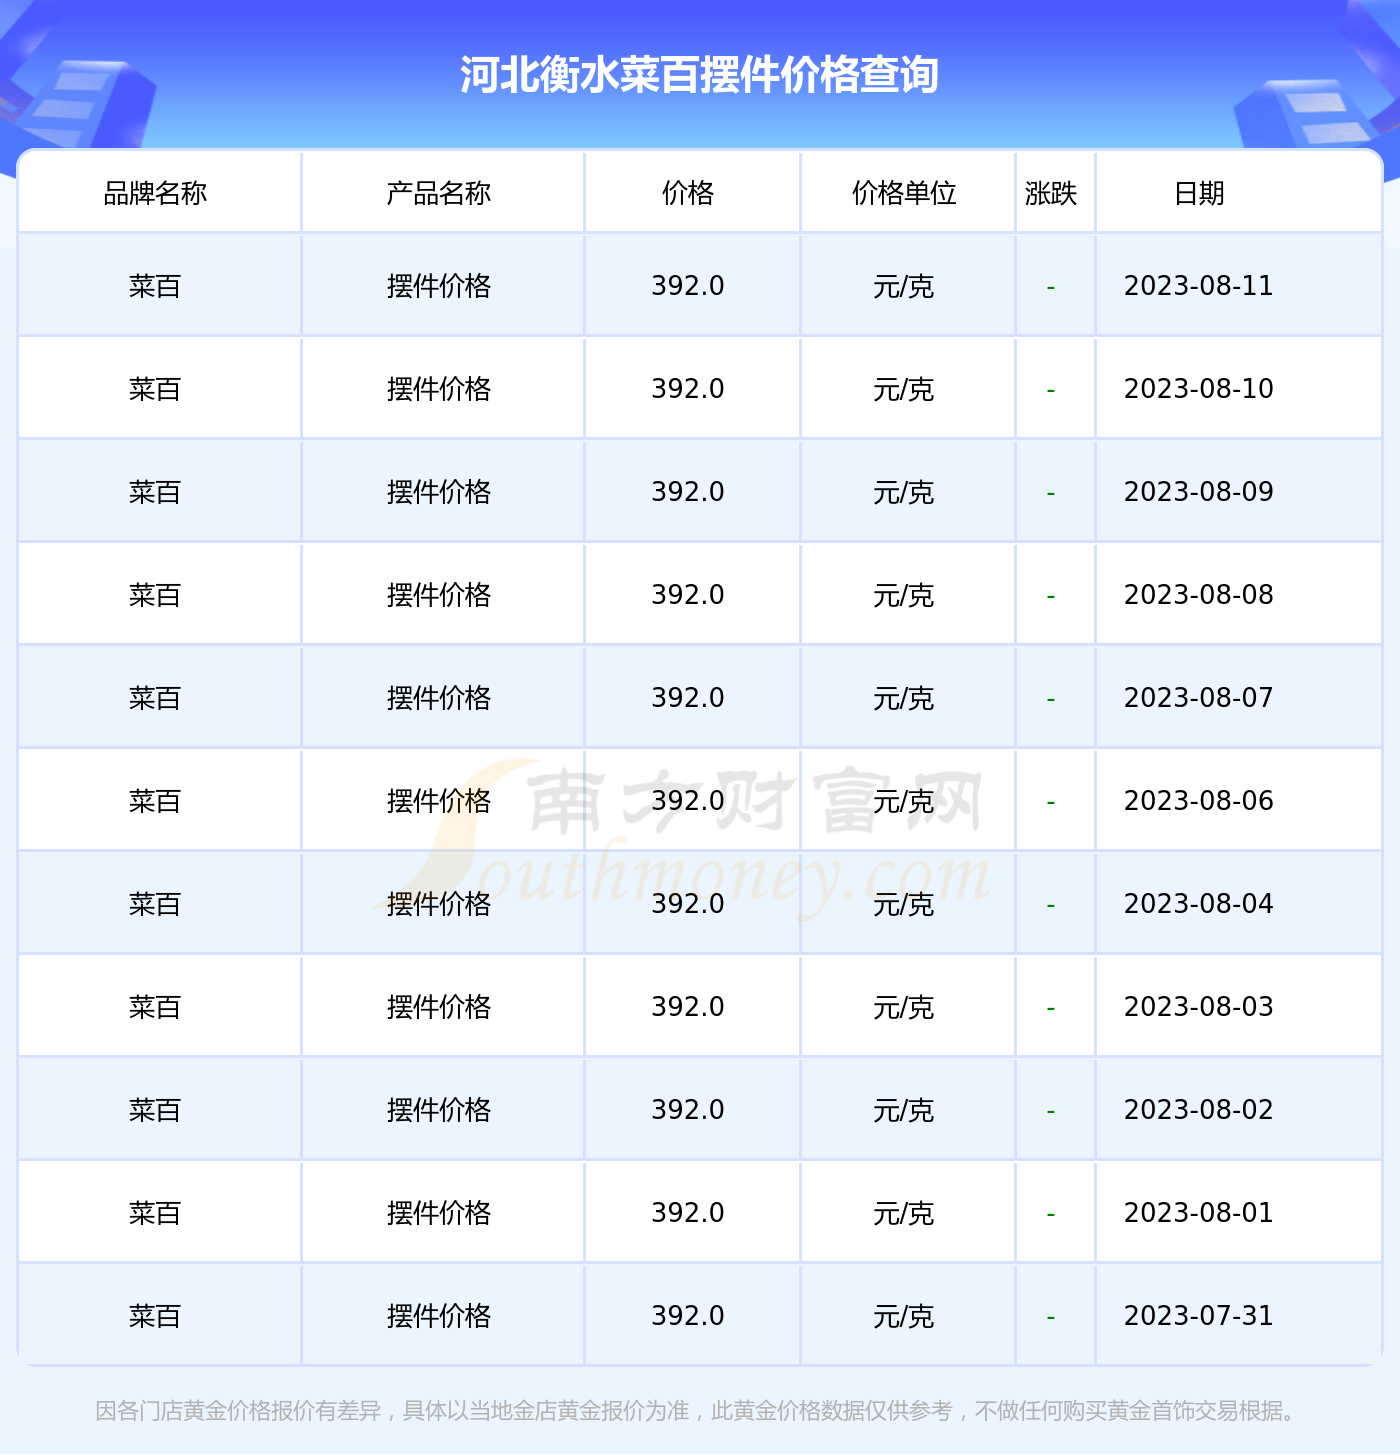Select date cell 2023-07-31
Screen dimensions: 1400x1455
pos(1199,1316)
